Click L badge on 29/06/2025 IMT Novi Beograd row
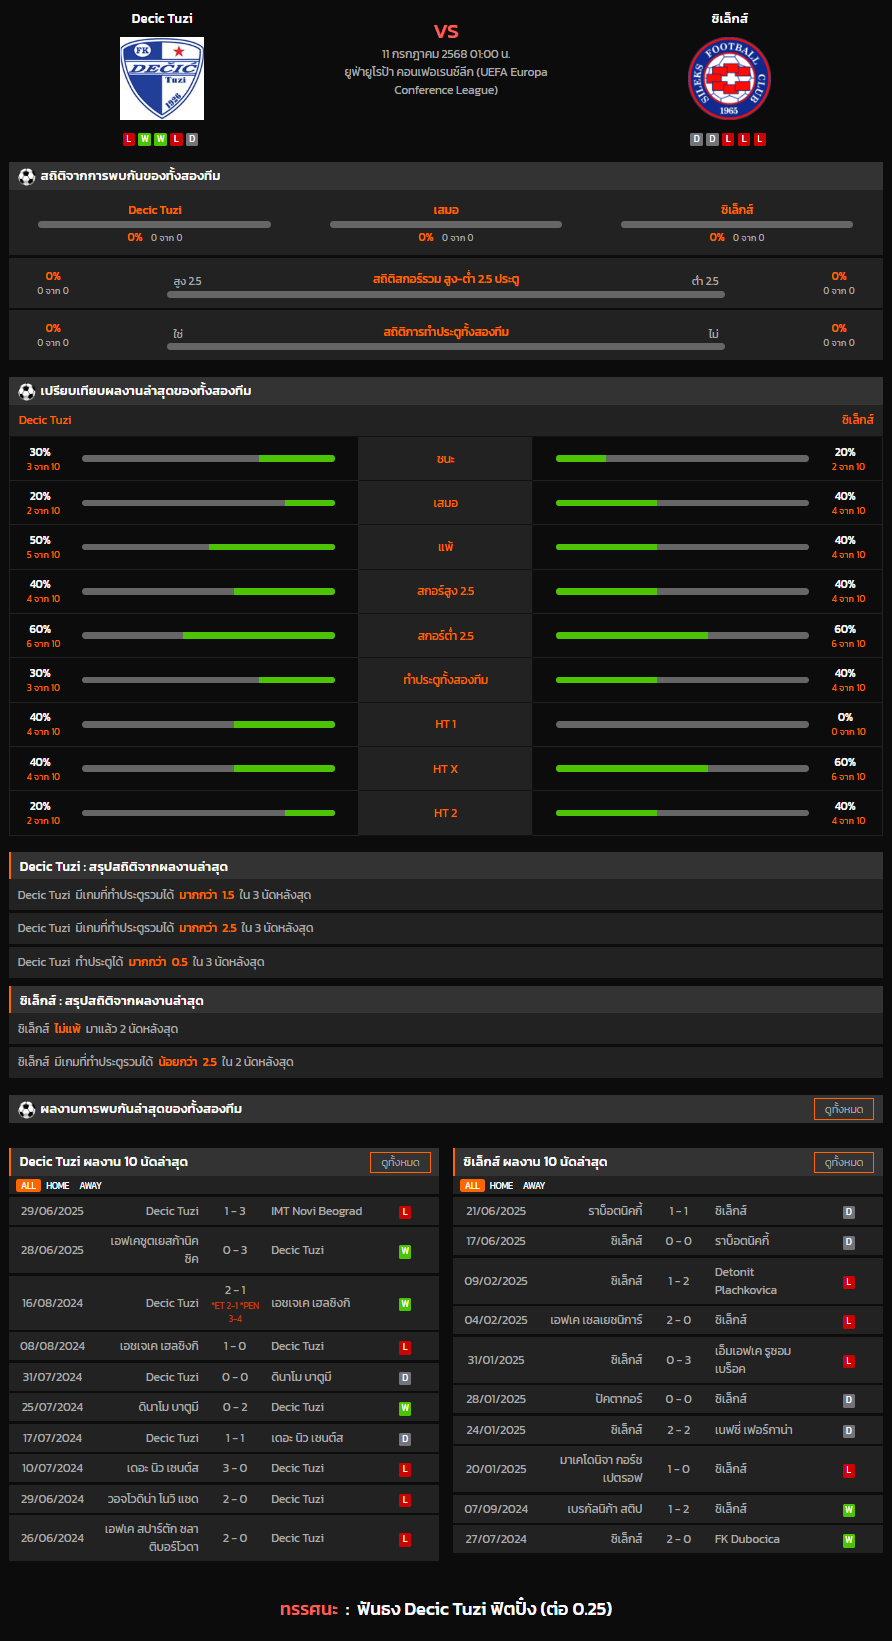This screenshot has height=1641, width=892. click(x=405, y=1212)
